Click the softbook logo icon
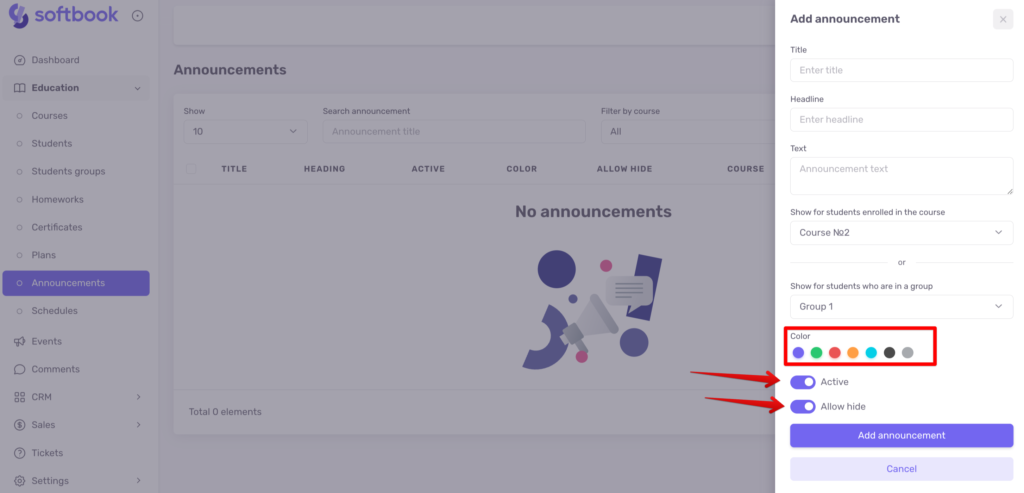The image size is (1024, 493). coord(18,16)
